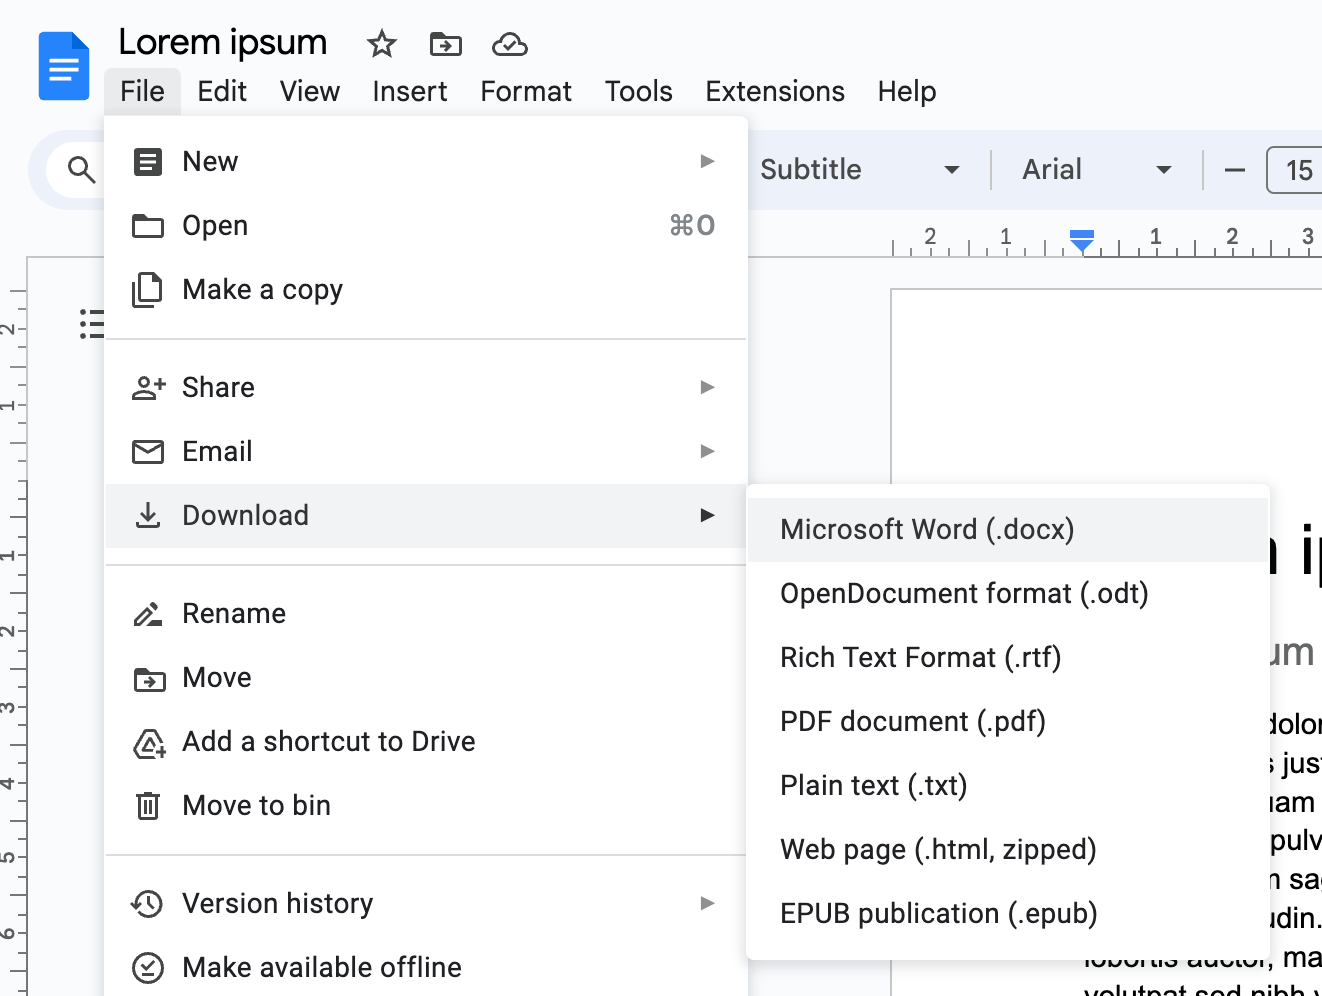Expand the New submenu arrow

(708, 161)
